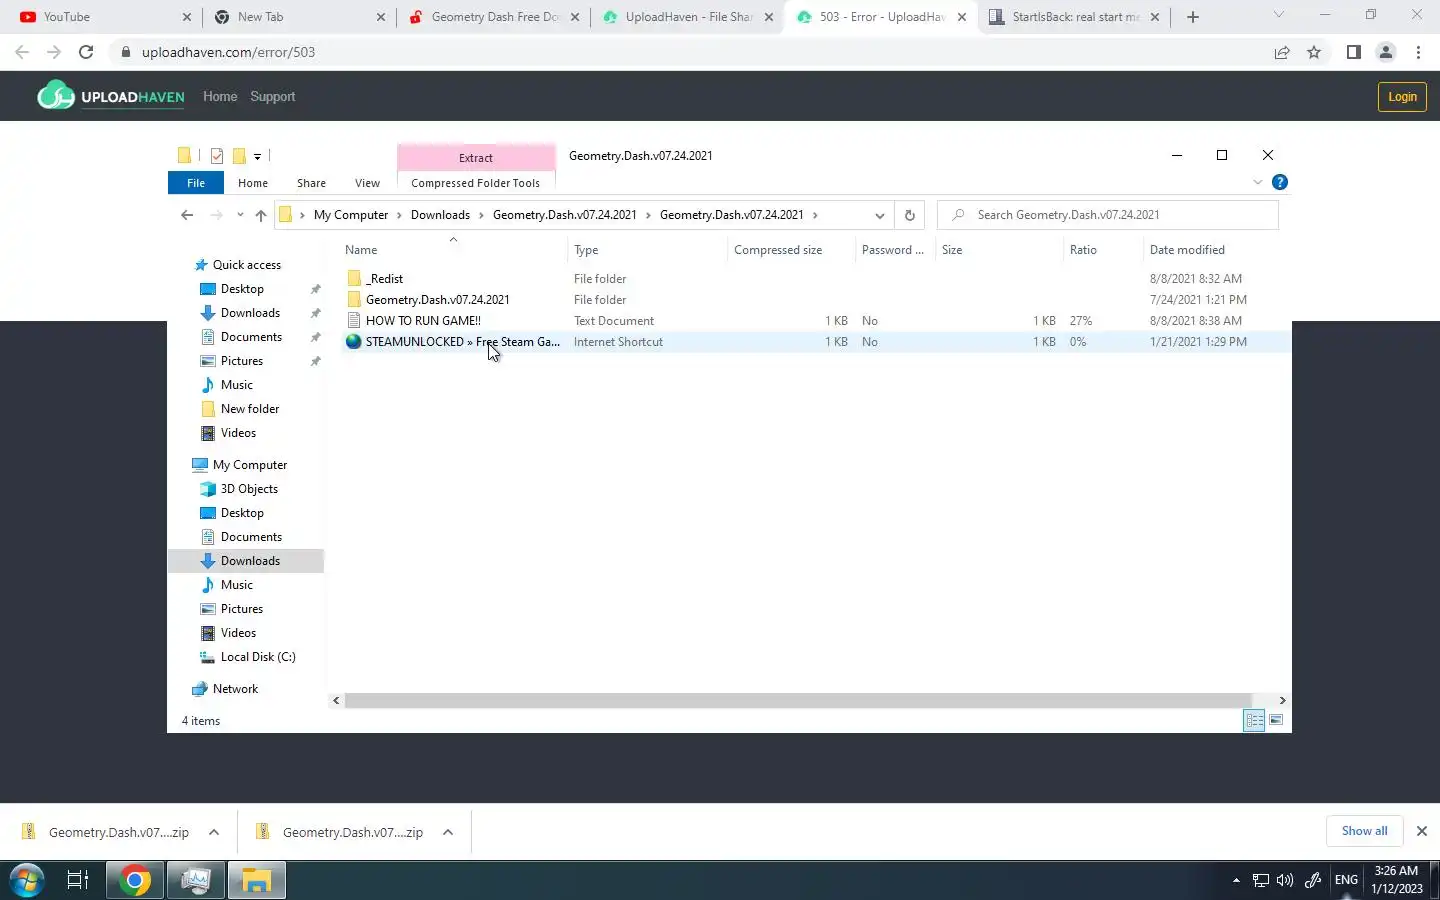Click Support link on UploadHaven navbar
The height and width of the screenshot is (900, 1440).
(273, 96)
